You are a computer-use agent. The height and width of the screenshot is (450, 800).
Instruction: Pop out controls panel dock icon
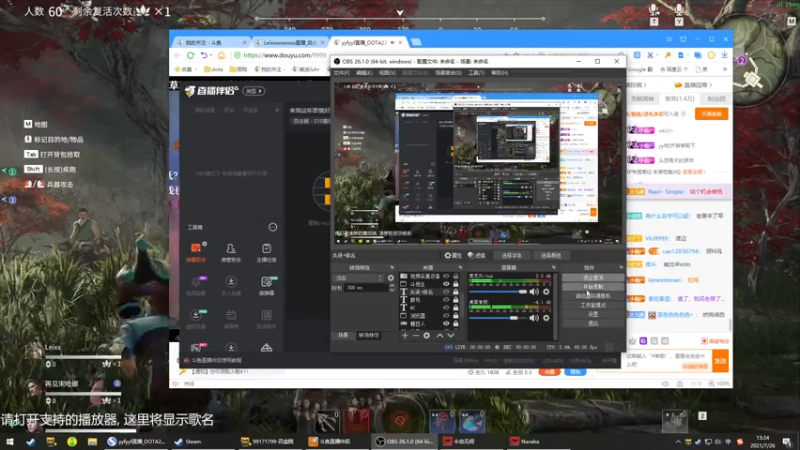click(621, 267)
